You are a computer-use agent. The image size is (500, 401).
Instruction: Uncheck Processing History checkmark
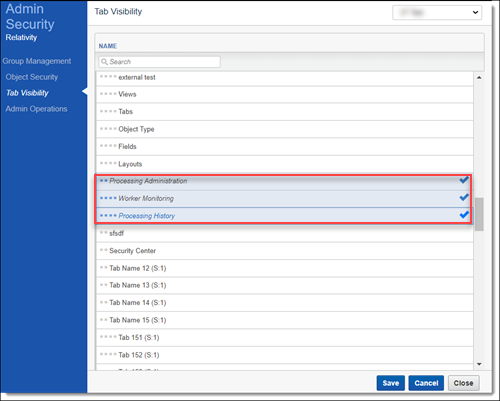point(464,215)
